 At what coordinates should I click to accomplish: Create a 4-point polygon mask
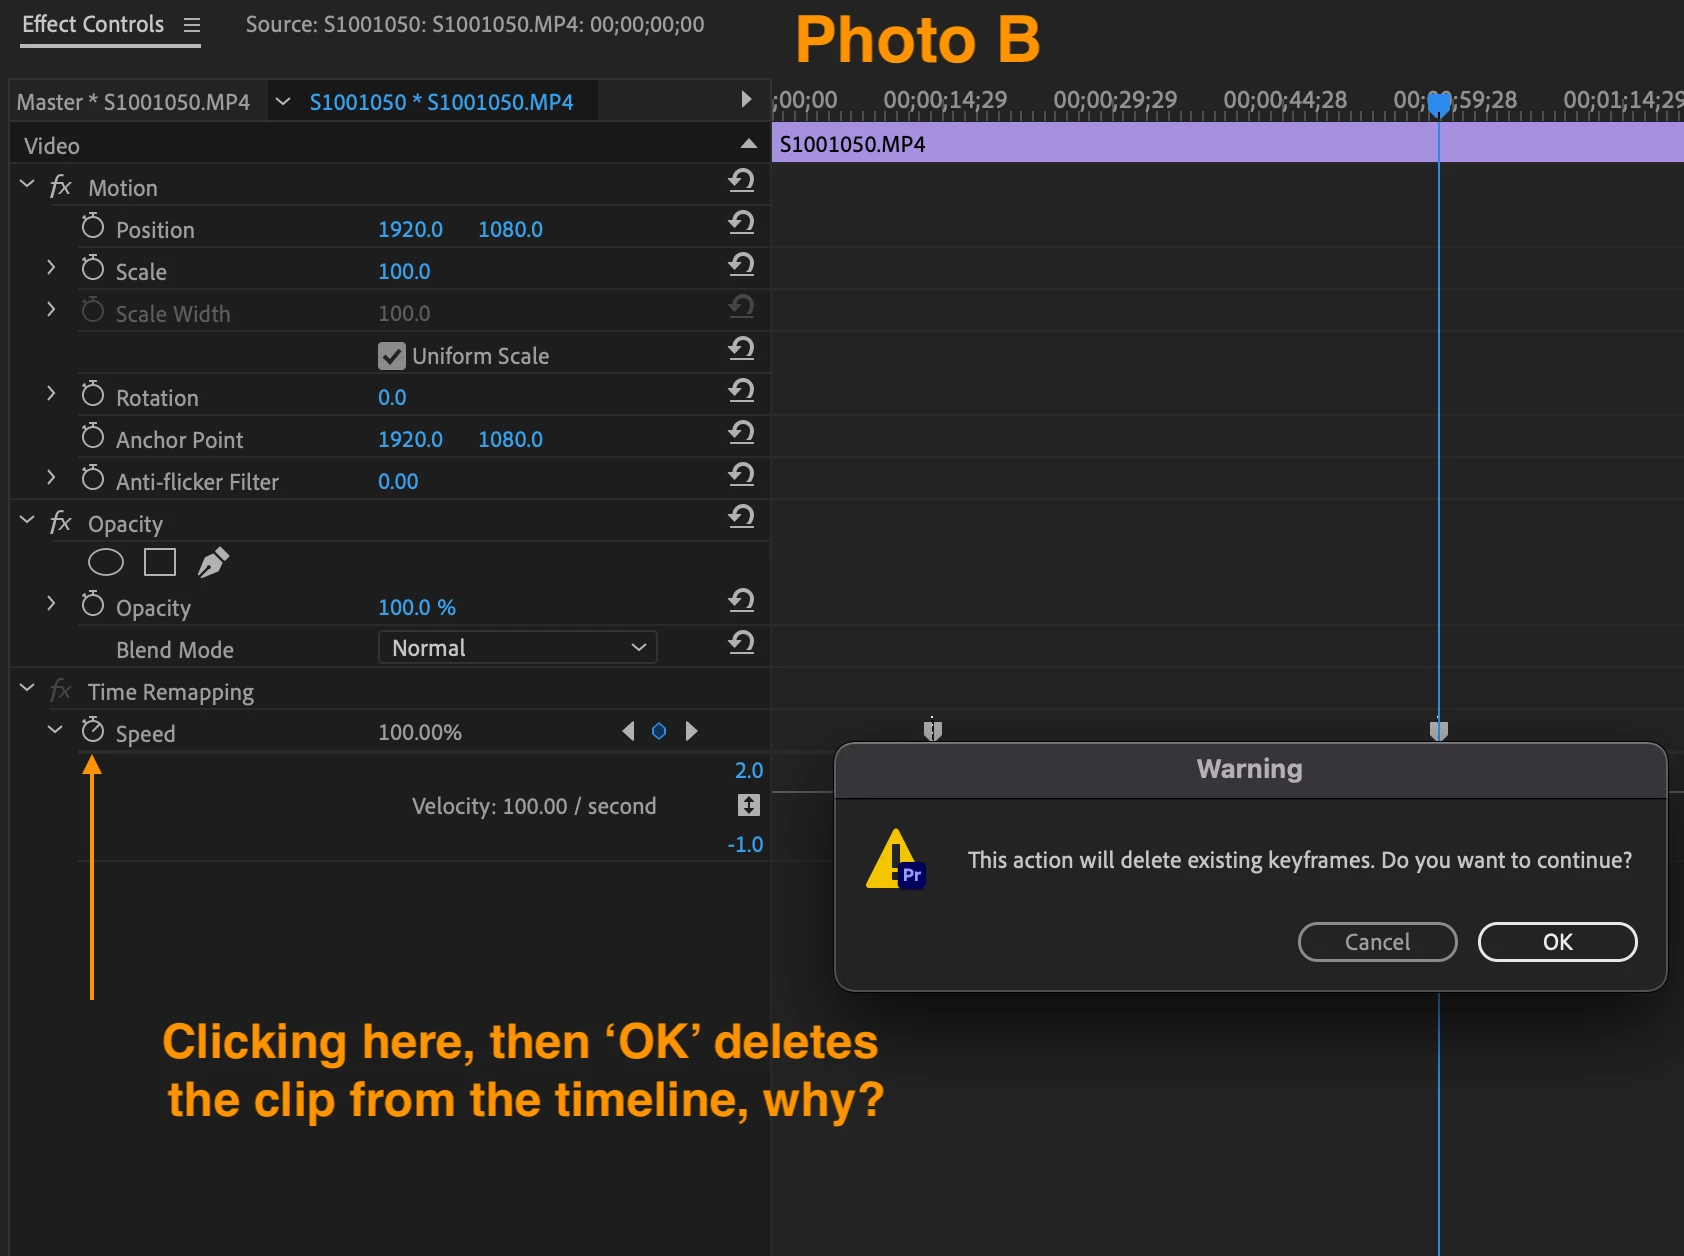(x=160, y=563)
